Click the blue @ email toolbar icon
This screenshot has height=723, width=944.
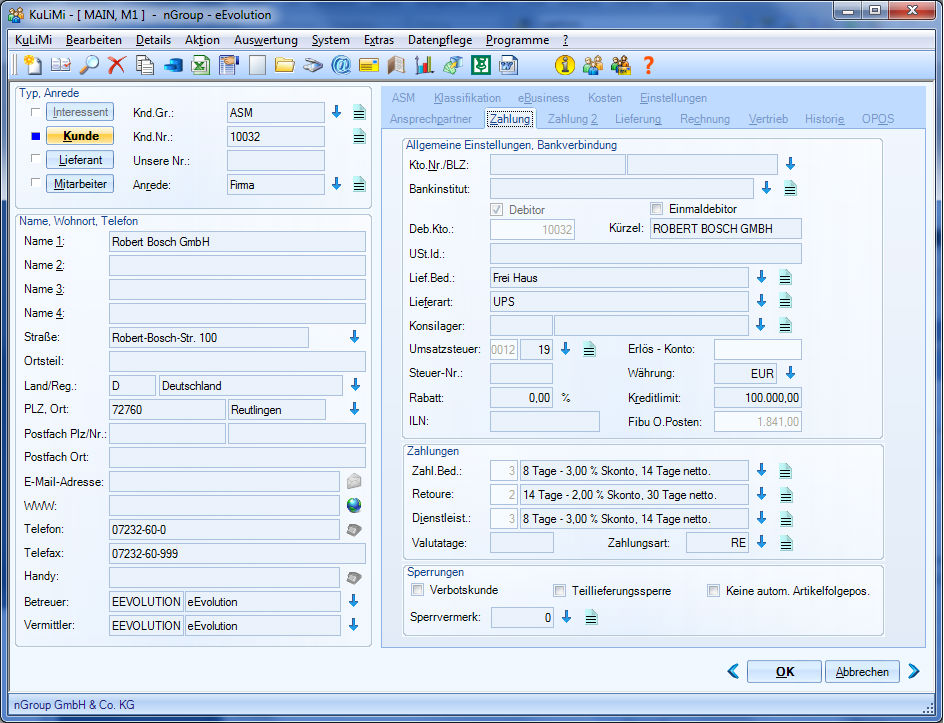click(x=341, y=65)
